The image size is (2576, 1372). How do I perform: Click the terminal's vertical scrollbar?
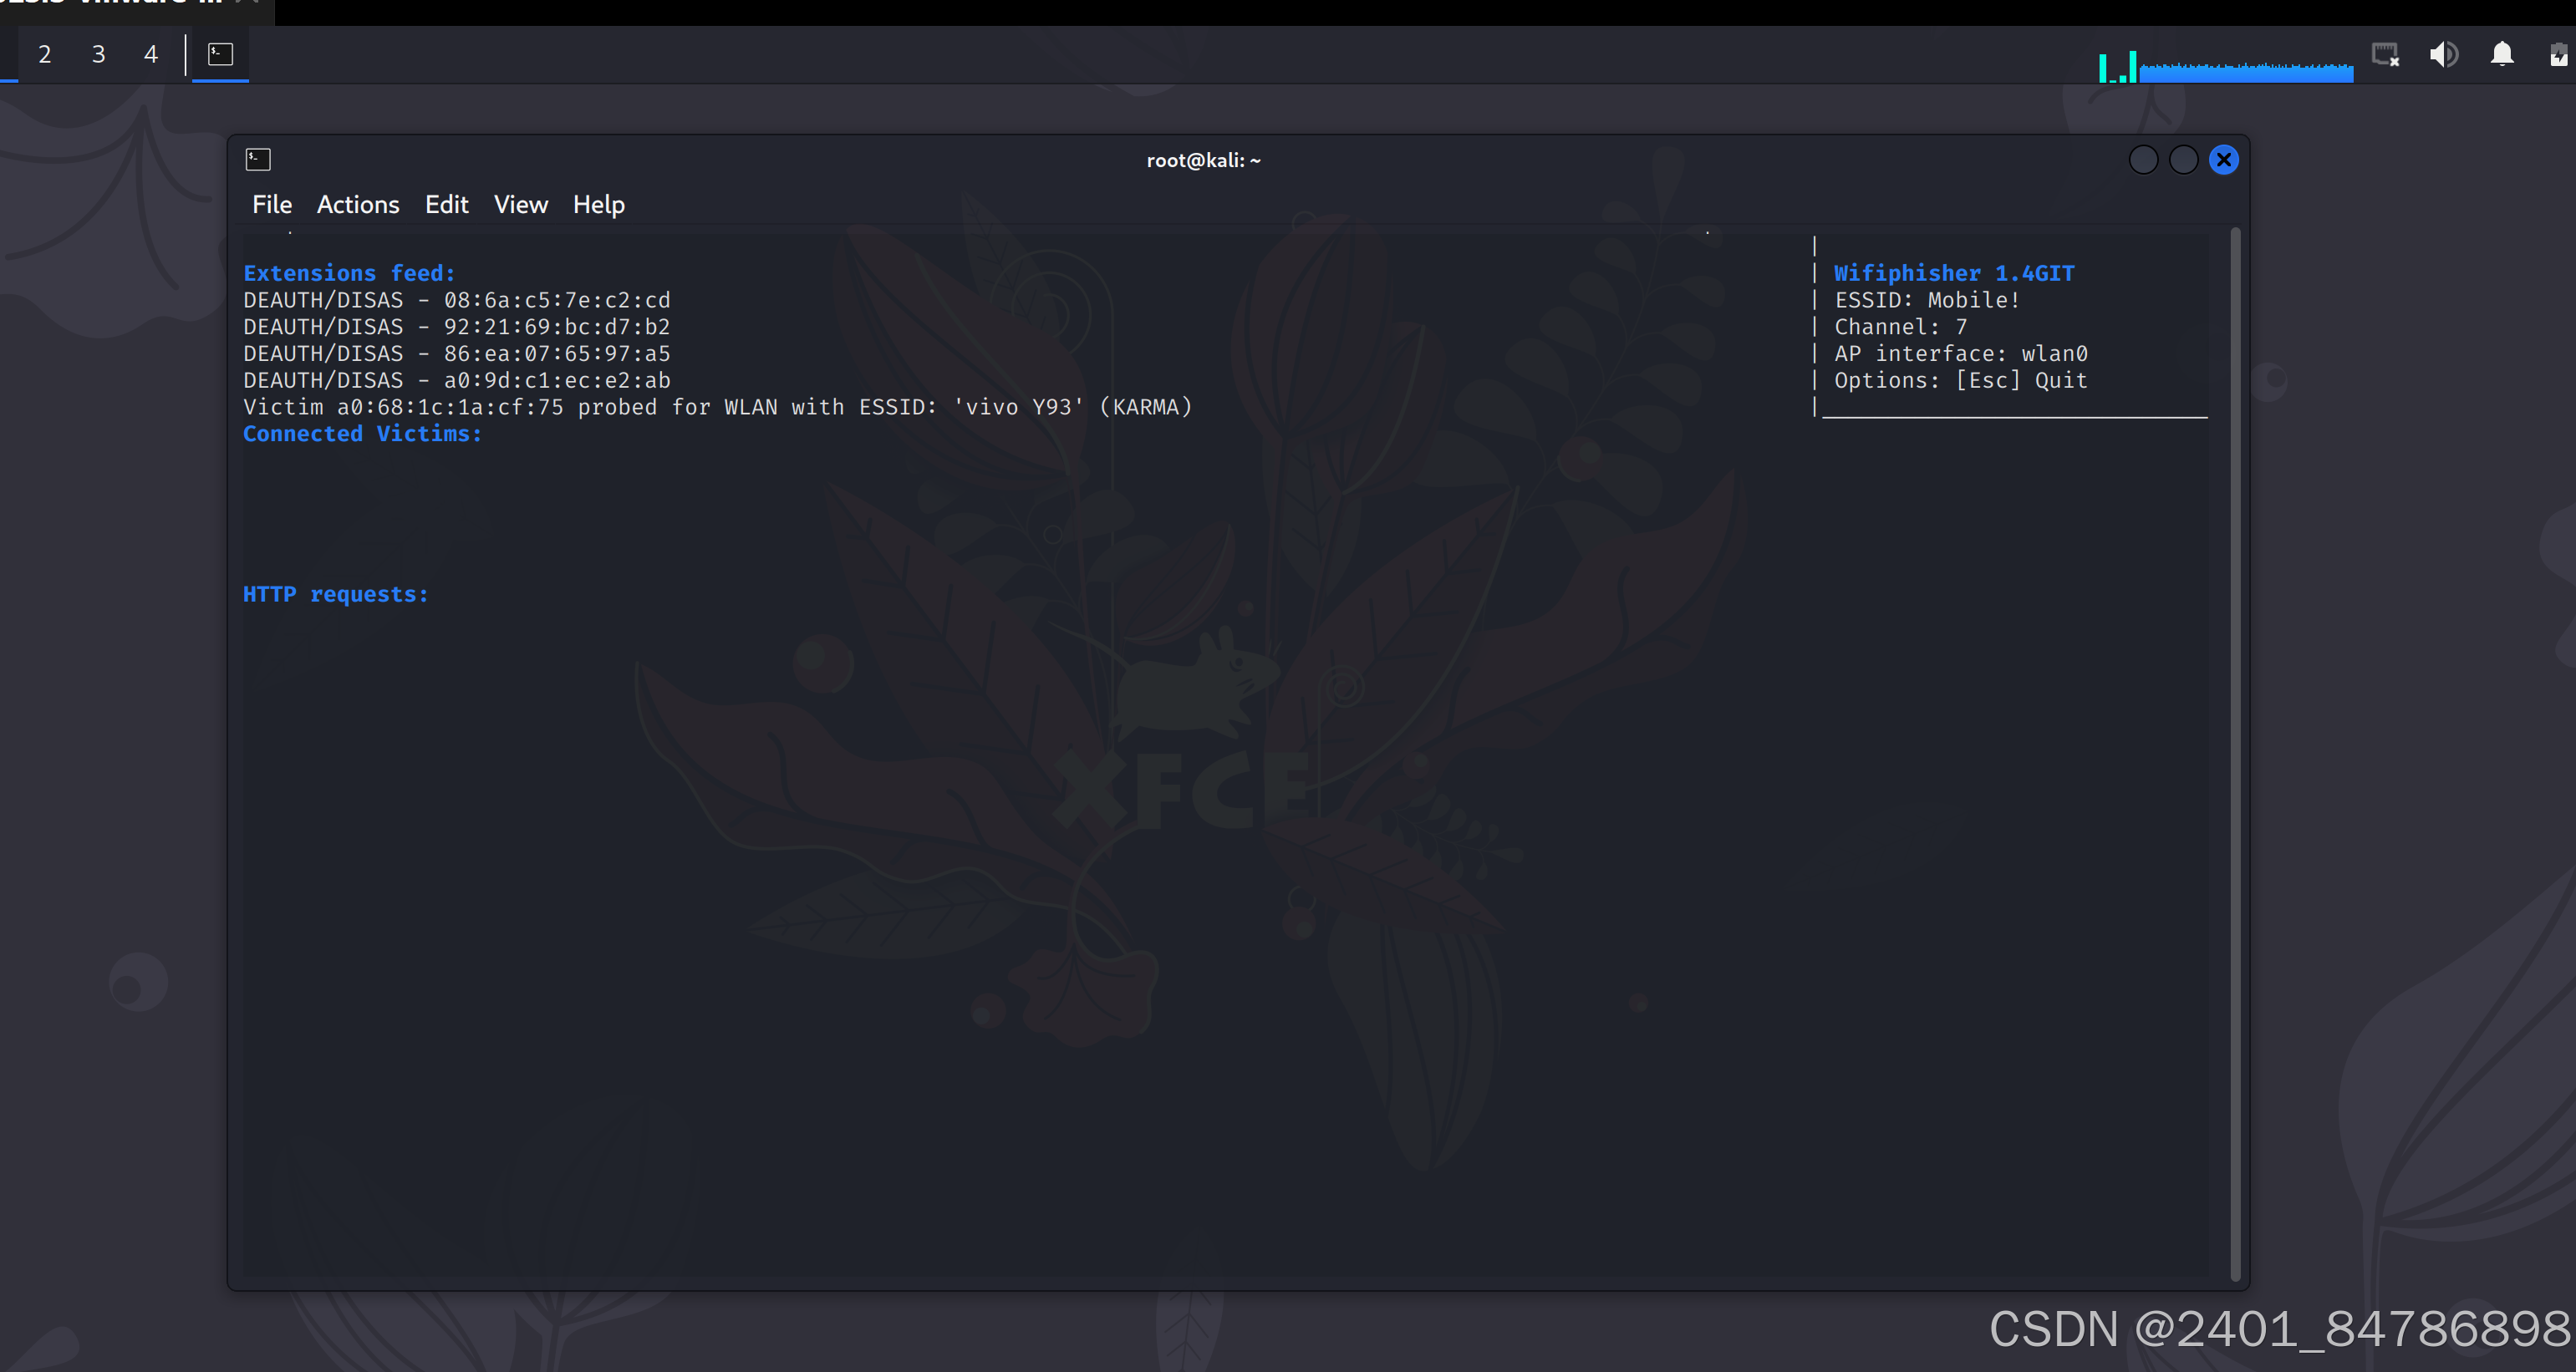[x=2235, y=750]
